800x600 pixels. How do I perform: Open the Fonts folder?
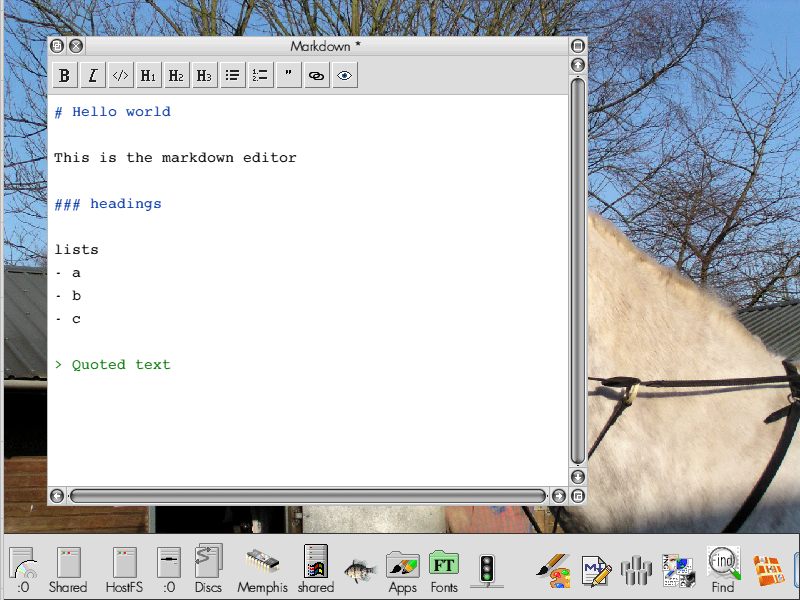pos(444,571)
